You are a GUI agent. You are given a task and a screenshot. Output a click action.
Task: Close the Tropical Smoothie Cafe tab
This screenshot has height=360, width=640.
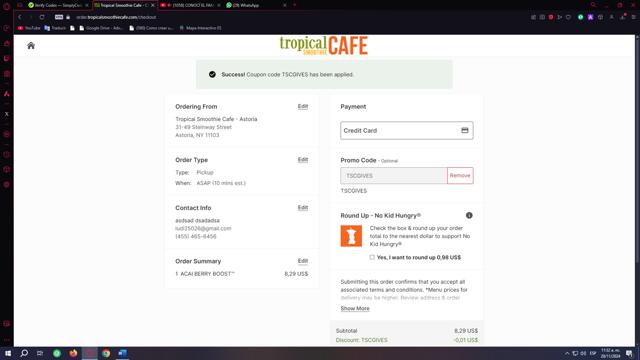click(153, 5)
